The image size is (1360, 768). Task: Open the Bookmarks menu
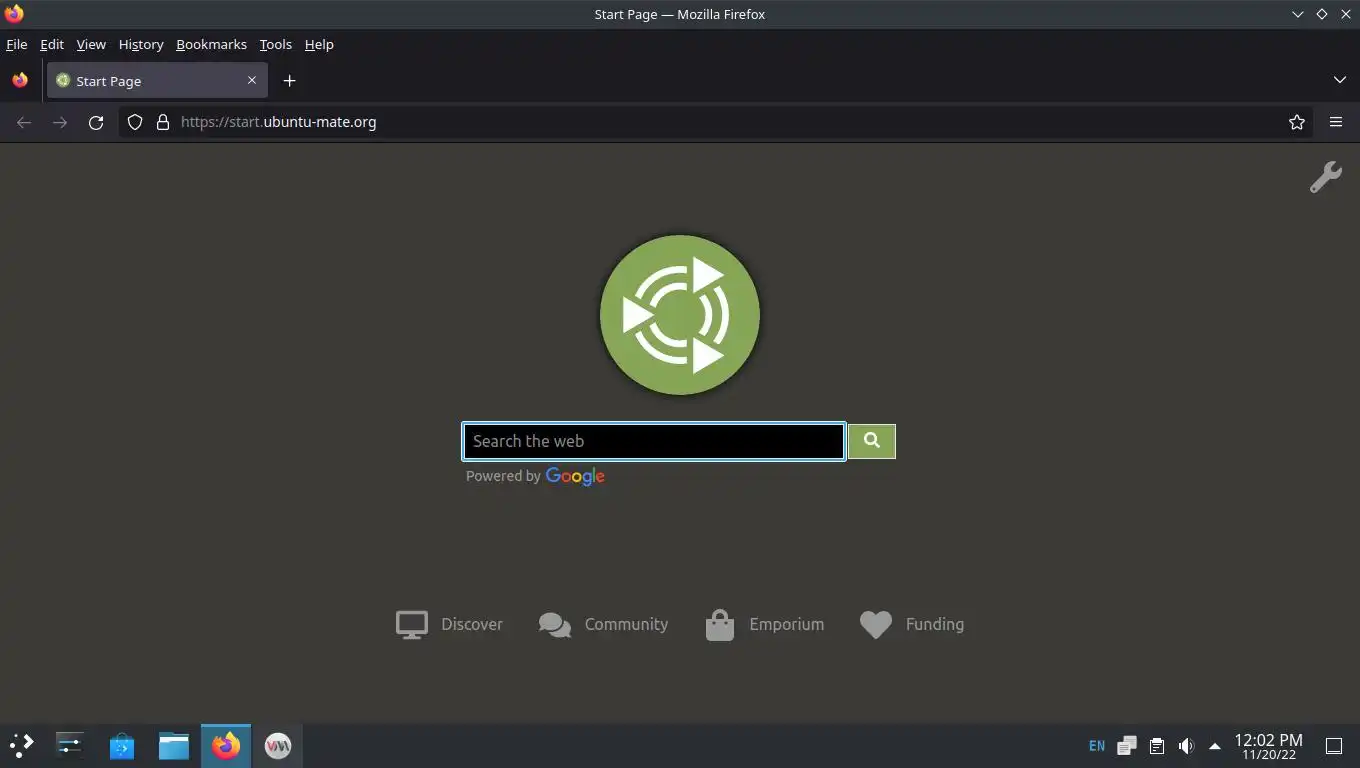[211, 44]
